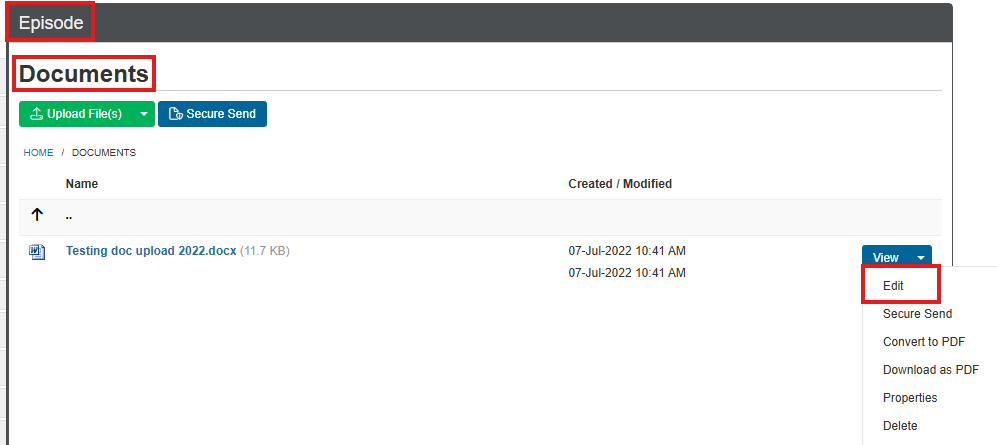Click the lock document icon on Secure Send
This screenshot has width=997, height=445.
point(175,114)
